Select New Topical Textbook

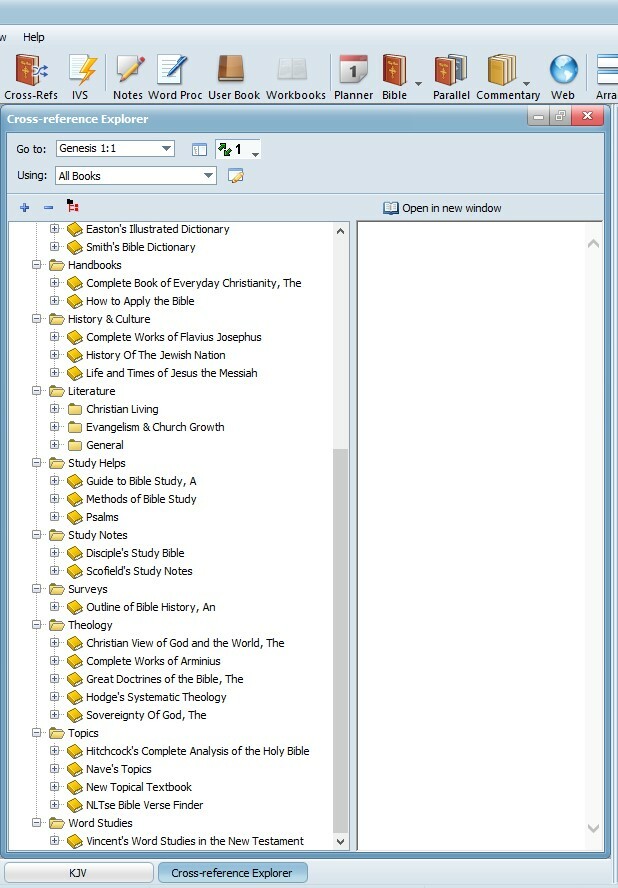pos(139,787)
